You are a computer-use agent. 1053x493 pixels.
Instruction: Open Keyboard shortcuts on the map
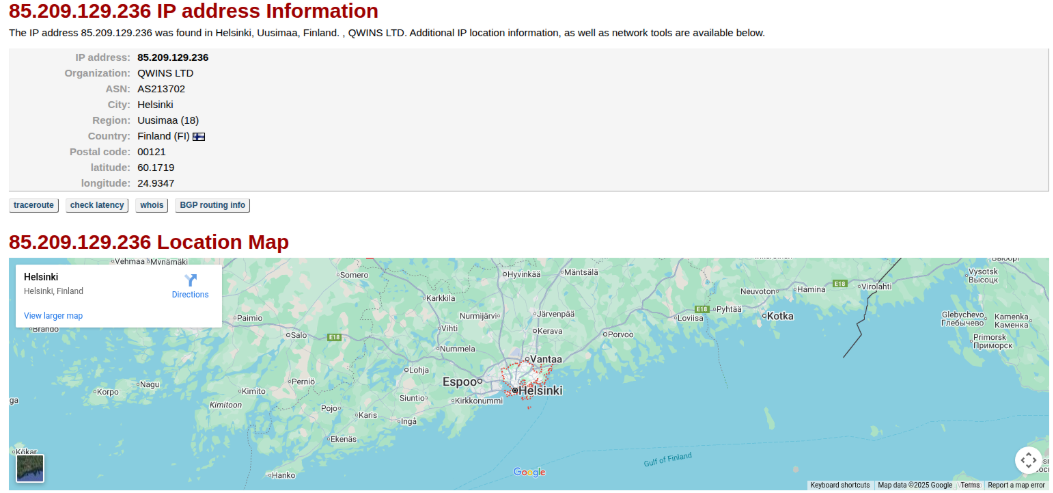(x=839, y=485)
